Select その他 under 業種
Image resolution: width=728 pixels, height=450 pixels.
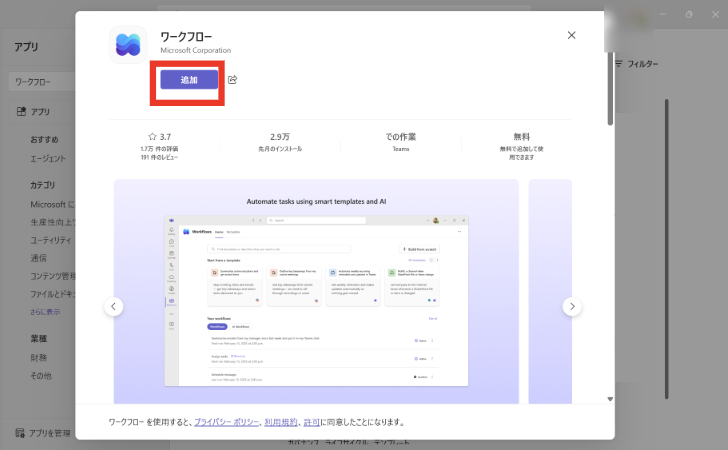pyautogui.click(x=41, y=376)
